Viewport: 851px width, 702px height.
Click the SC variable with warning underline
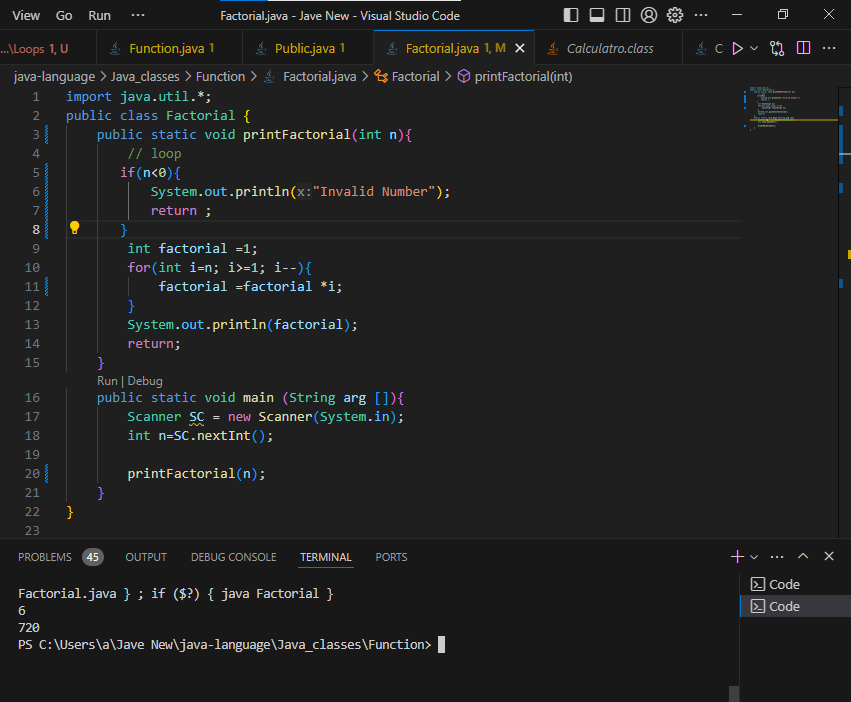196,417
